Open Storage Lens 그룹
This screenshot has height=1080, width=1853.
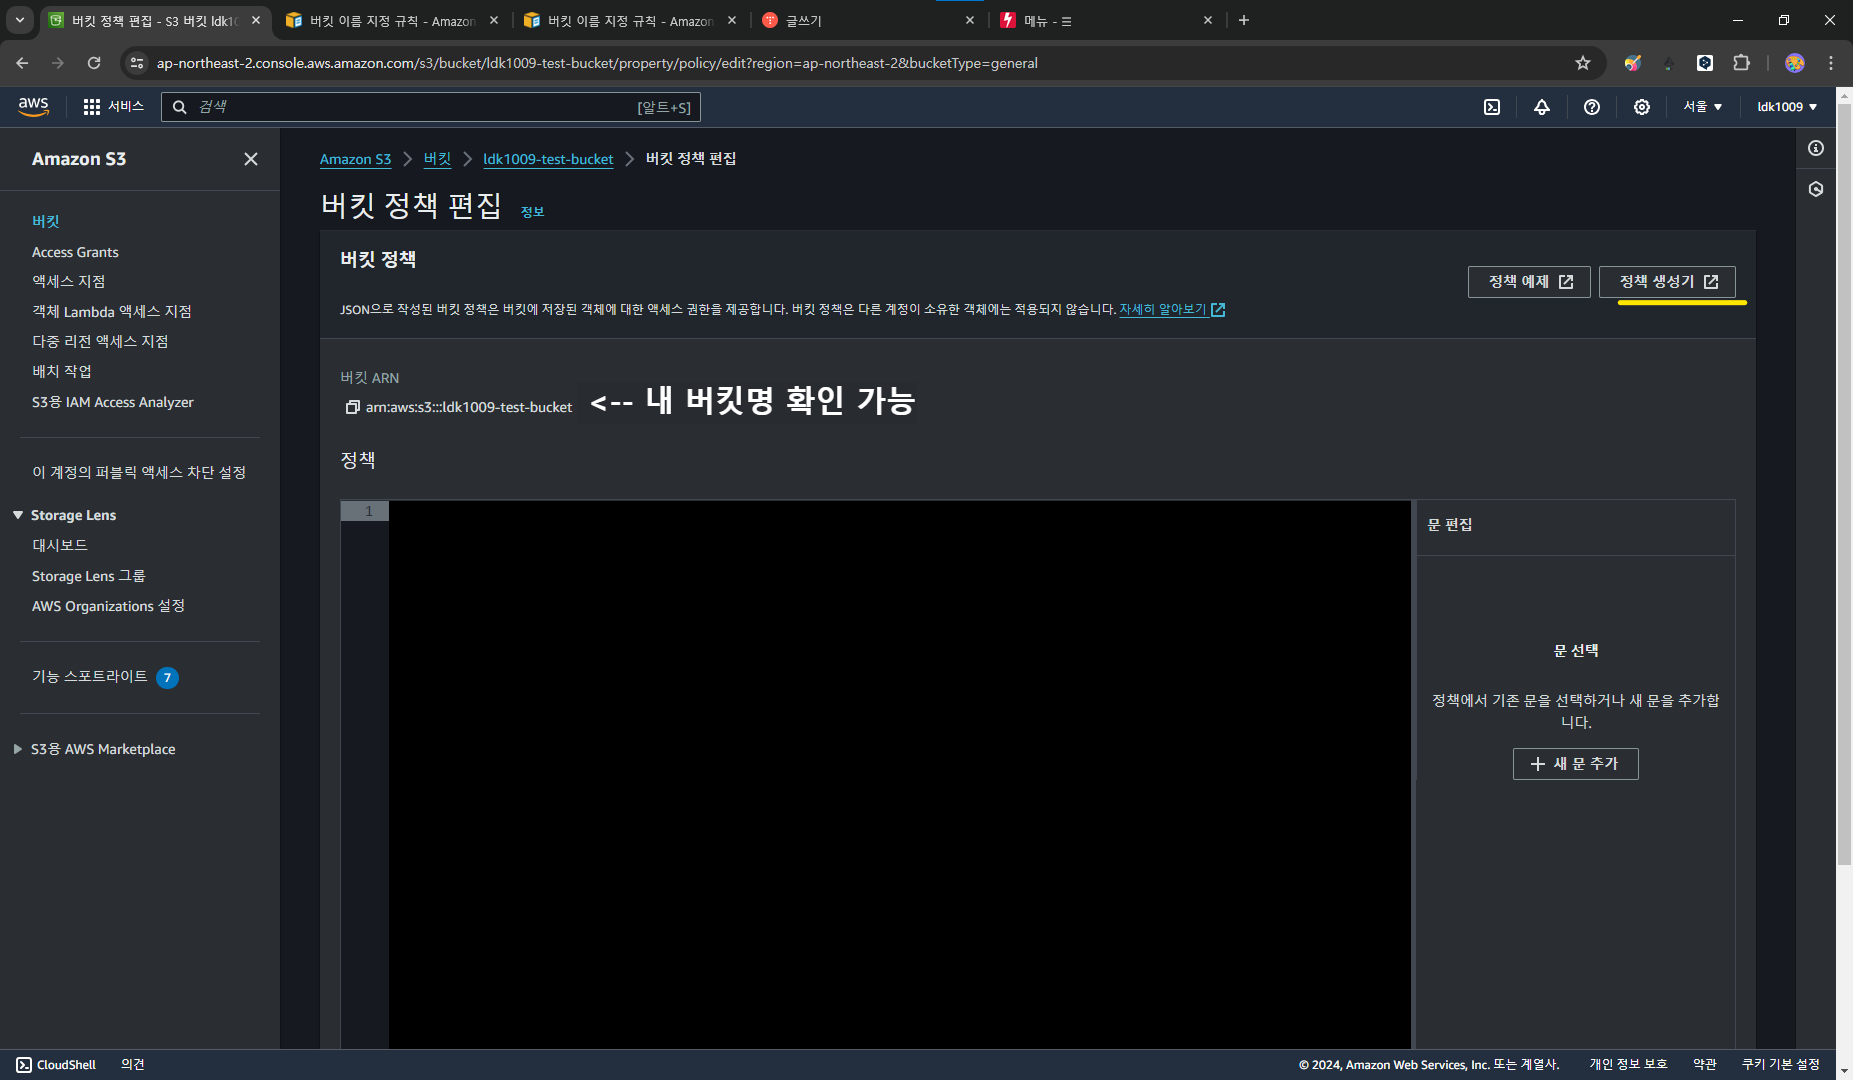click(89, 576)
